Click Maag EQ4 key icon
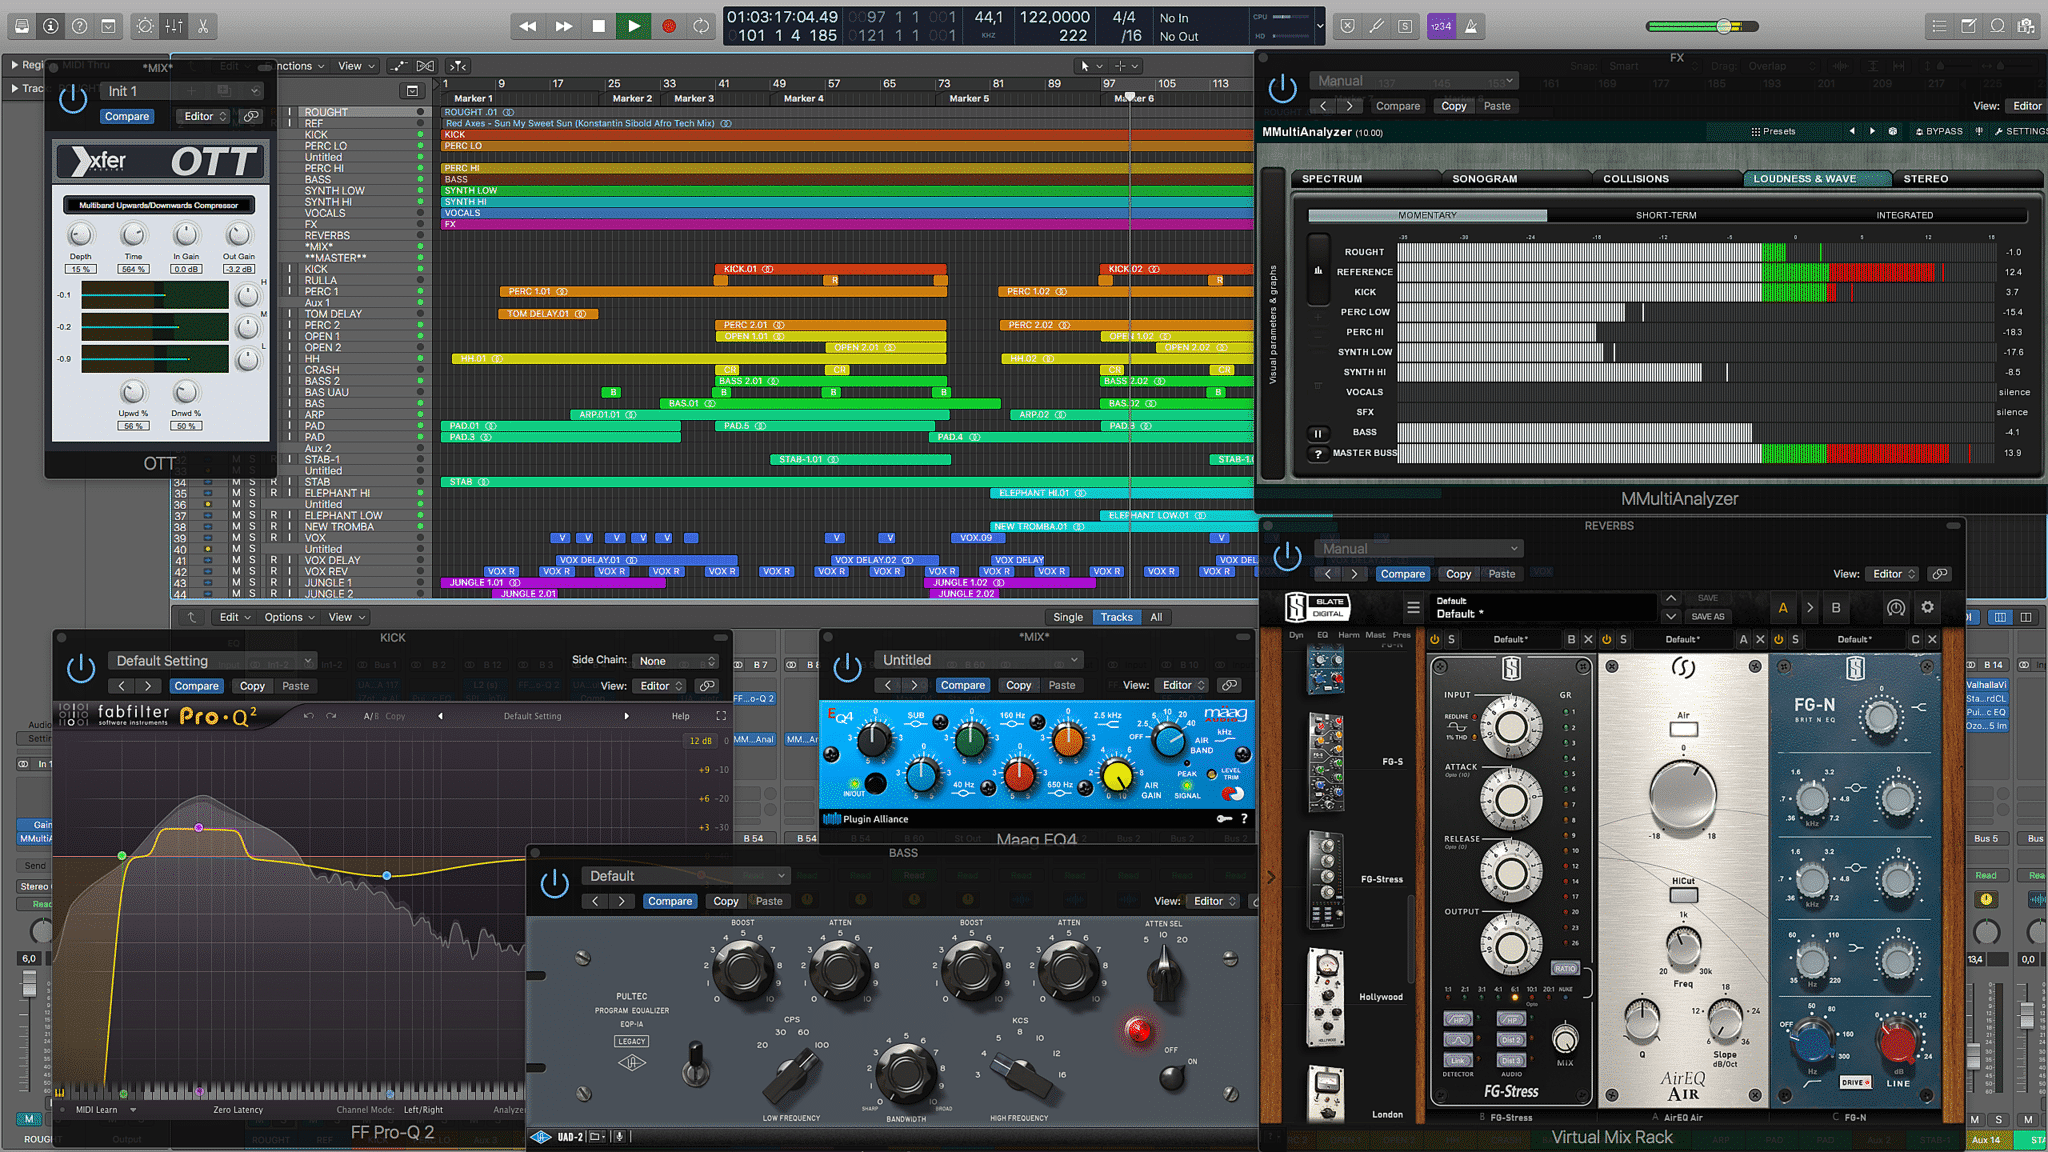The image size is (2048, 1152). coord(1223,819)
